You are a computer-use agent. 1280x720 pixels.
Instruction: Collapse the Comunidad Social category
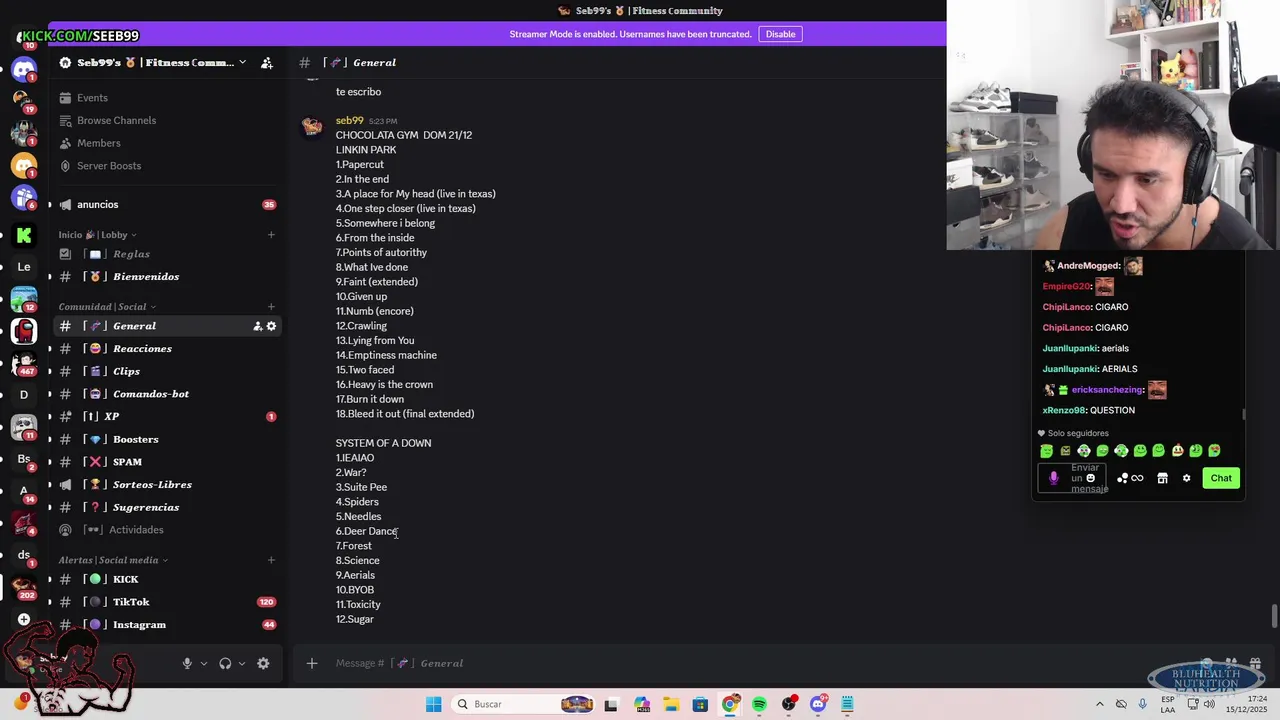pyautogui.click(x=107, y=307)
